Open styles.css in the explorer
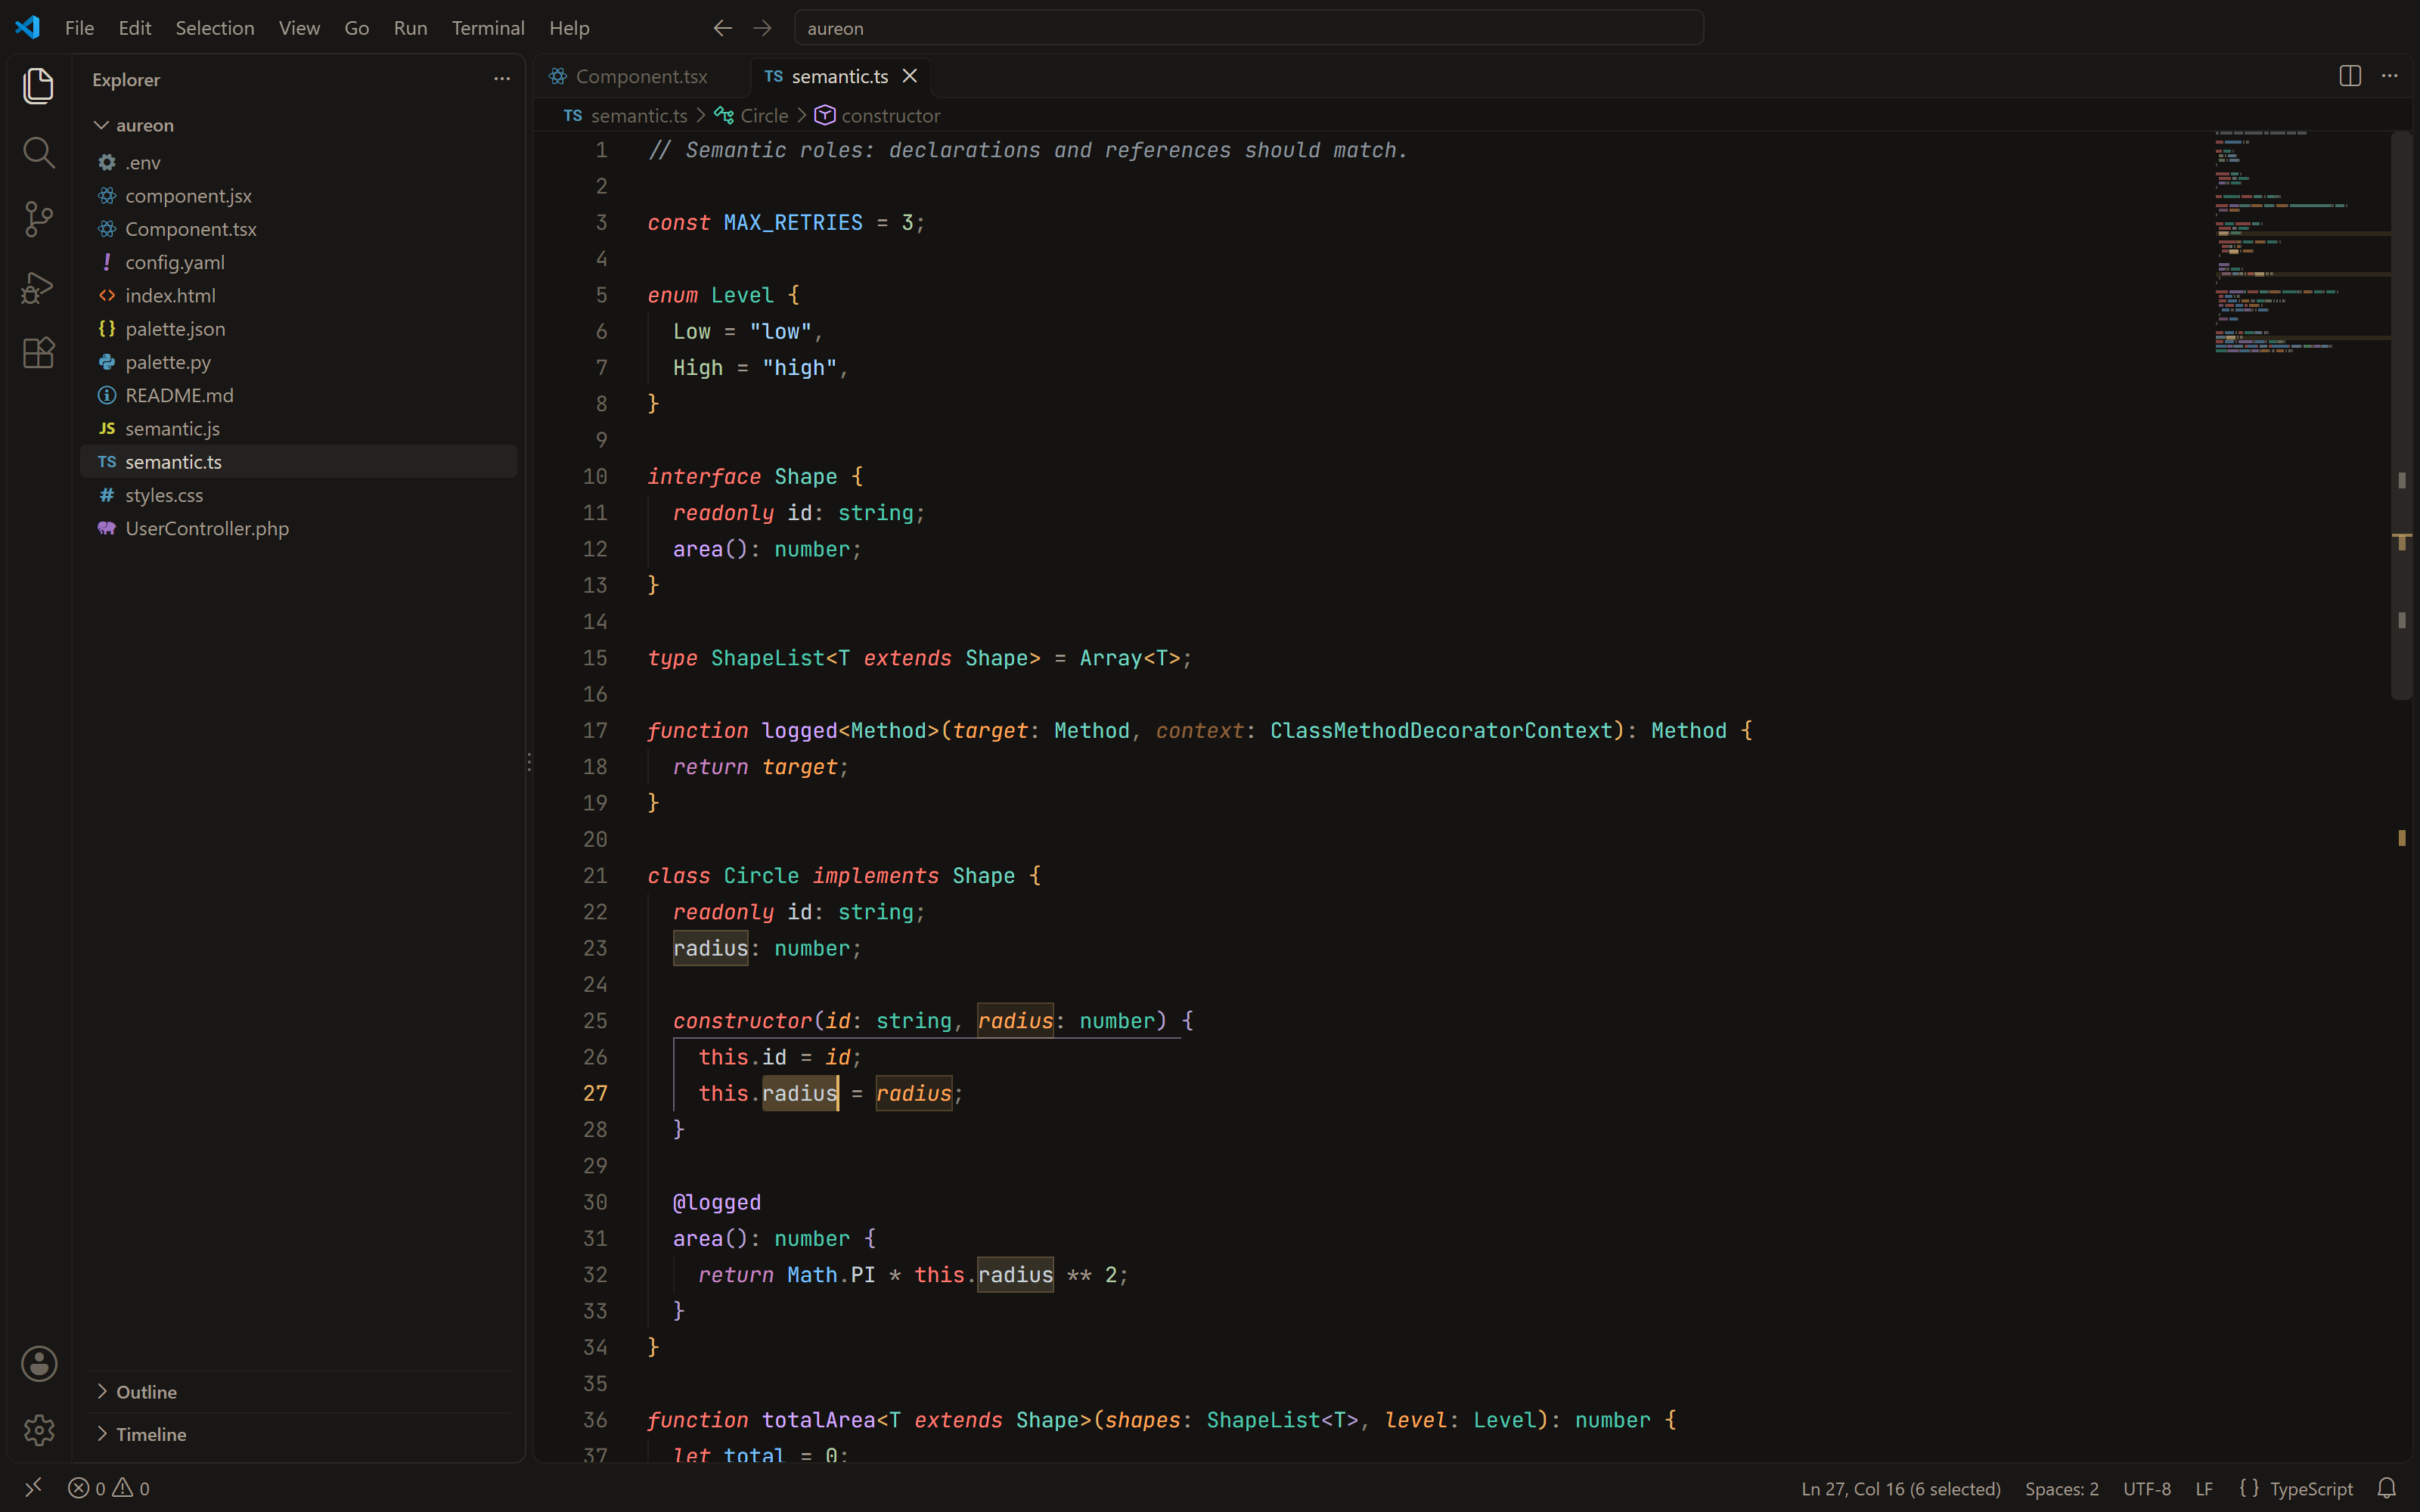The height and width of the screenshot is (1512, 2420). click(299, 495)
